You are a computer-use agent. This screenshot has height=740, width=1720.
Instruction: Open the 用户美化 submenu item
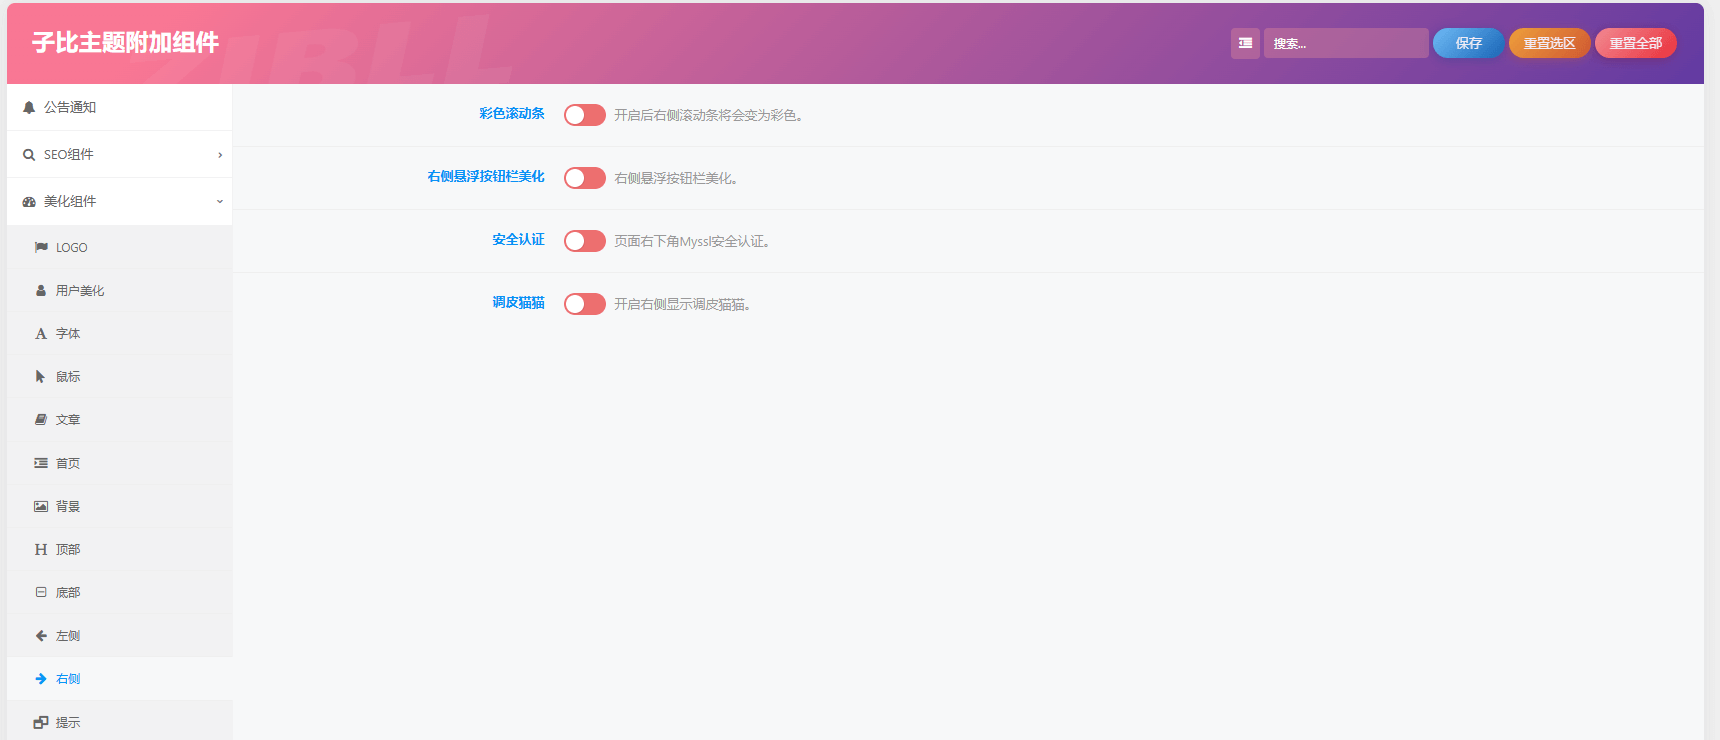119,290
